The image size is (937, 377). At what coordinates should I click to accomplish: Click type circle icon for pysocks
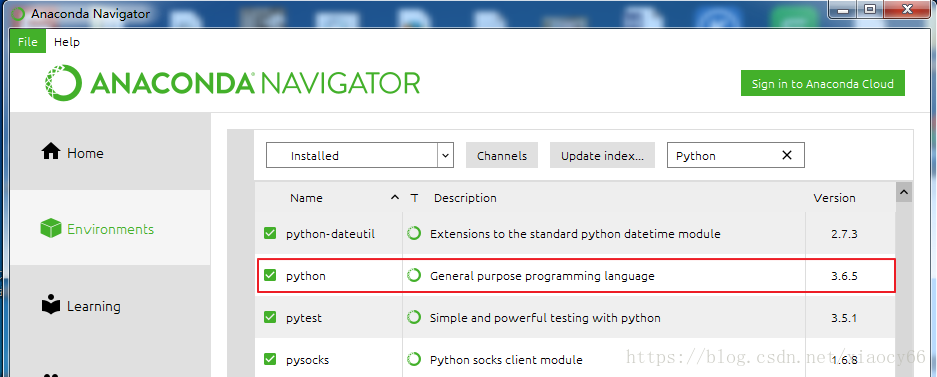click(x=414, y=359)
